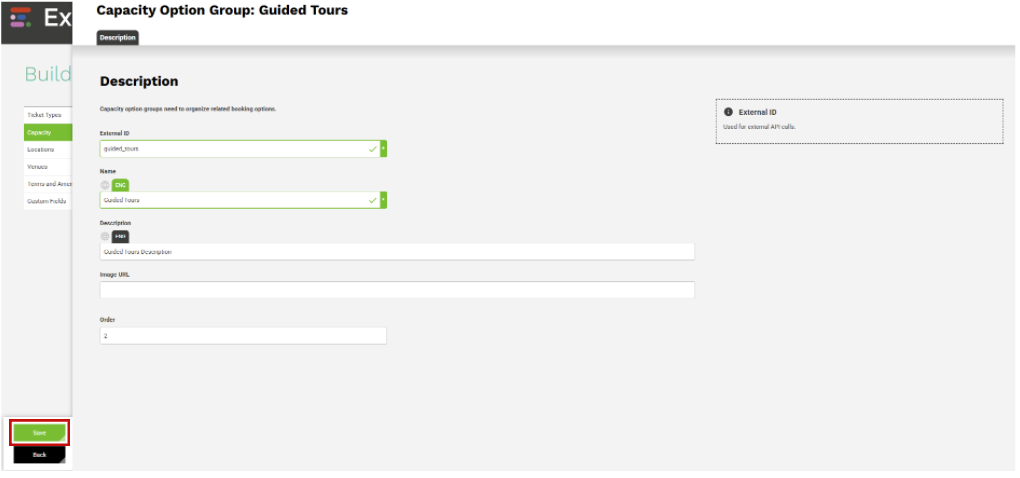This screenshot has width=1020, height=478.
Task: Click into the Order field
Action: 243,336
